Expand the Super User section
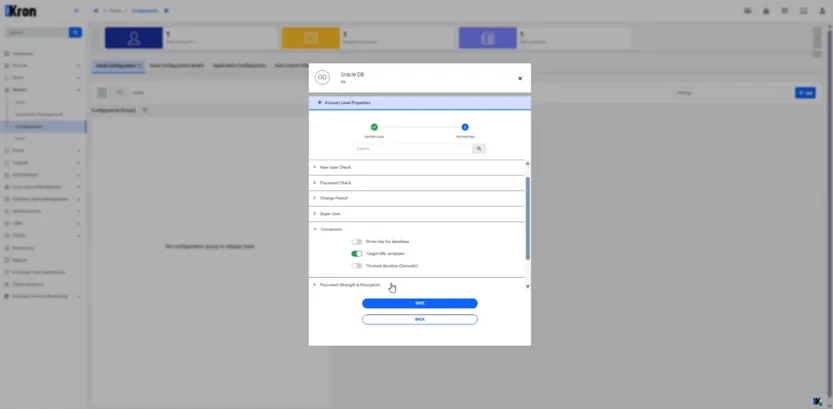Viewport: 833px width, 409px height. click(416, 214)
